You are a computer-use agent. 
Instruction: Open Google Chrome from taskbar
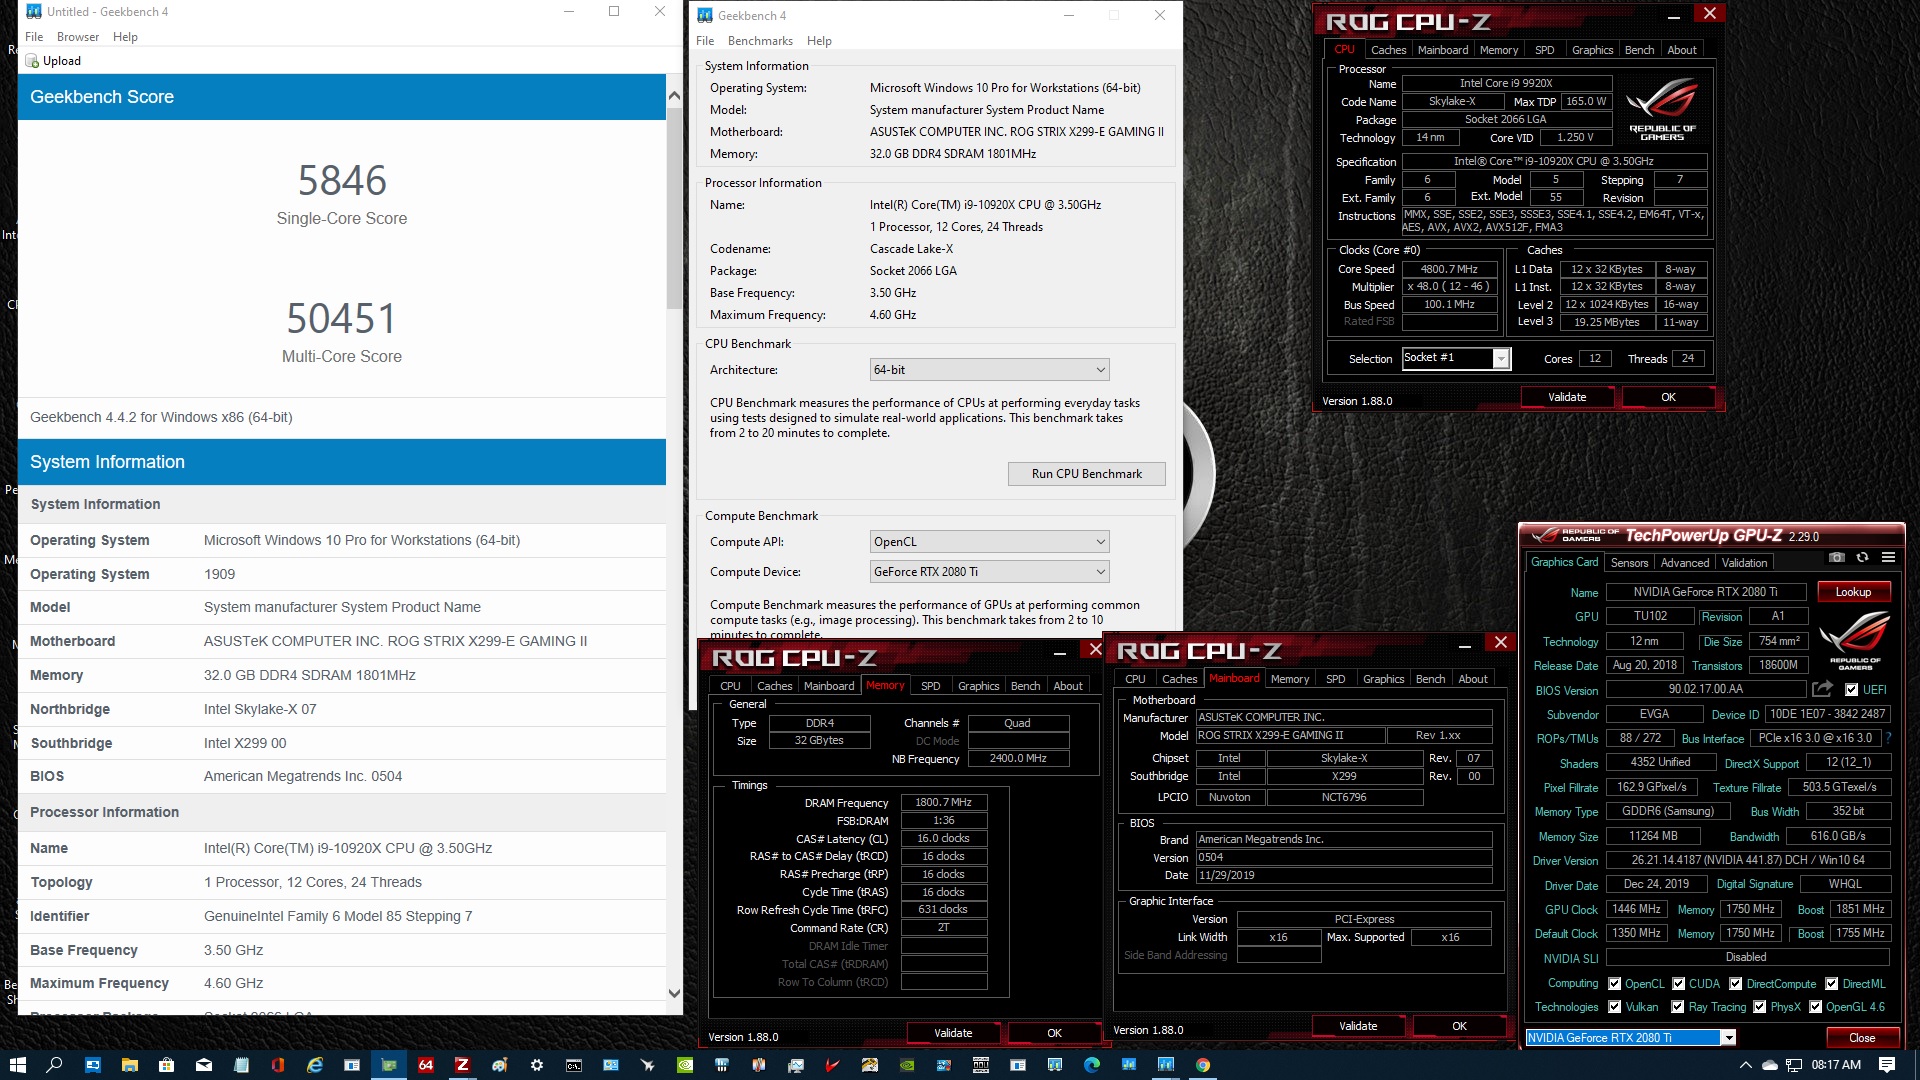(1202, 1065)
